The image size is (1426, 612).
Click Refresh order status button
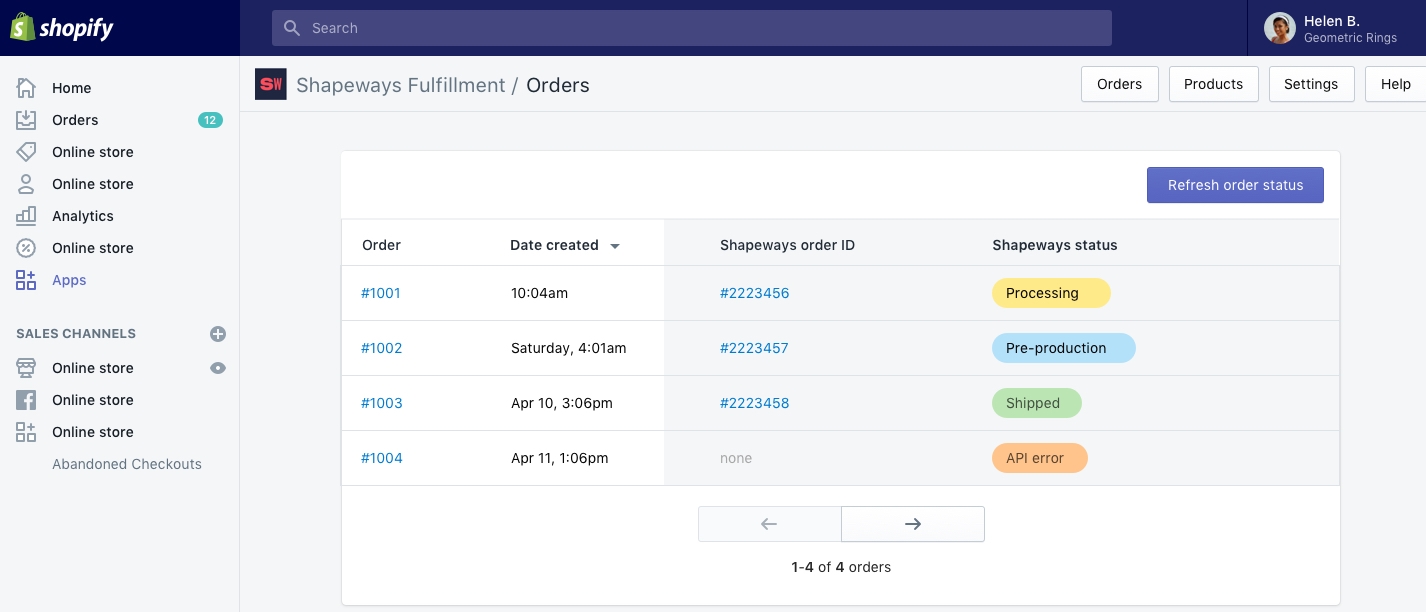[x=1235, y=185]
